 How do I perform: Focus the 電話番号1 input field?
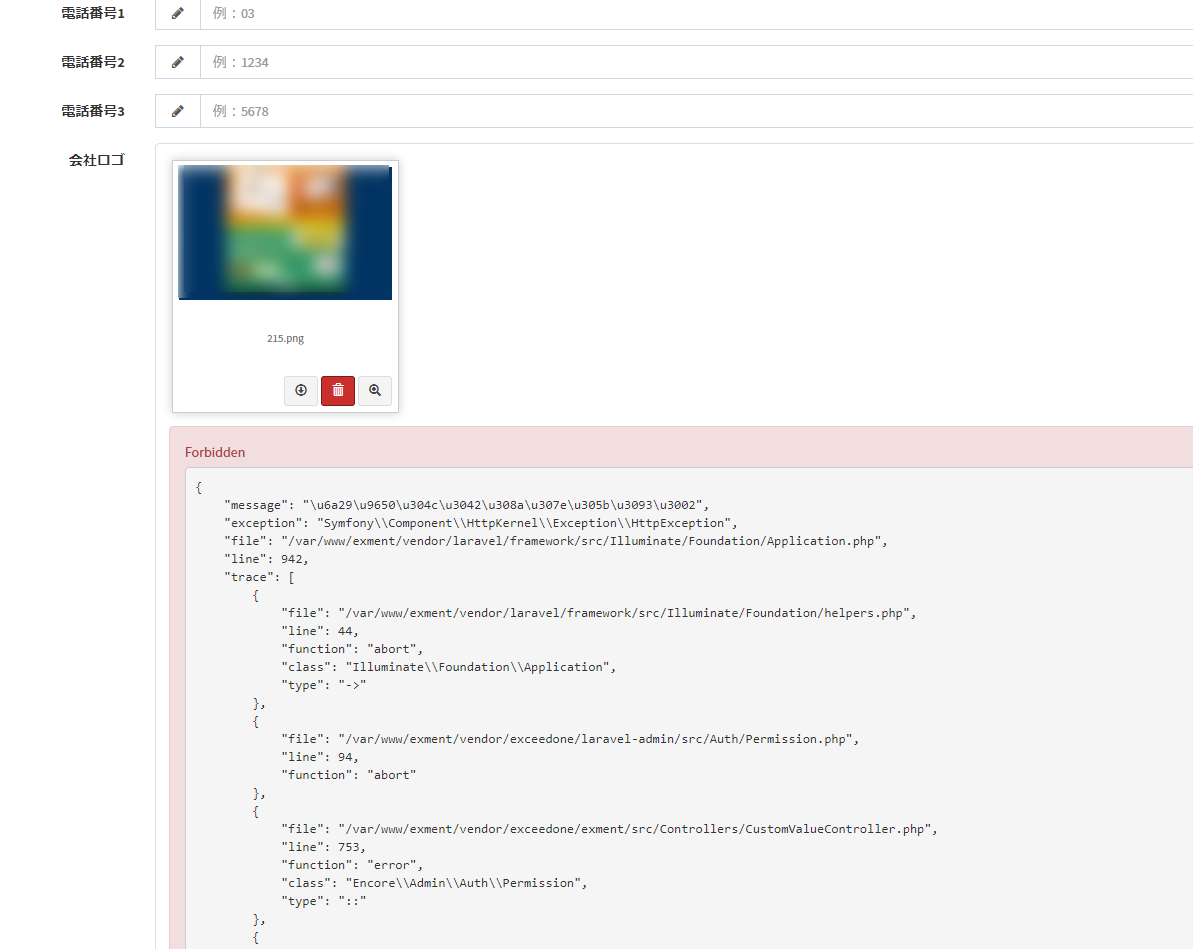coord(696,13)
